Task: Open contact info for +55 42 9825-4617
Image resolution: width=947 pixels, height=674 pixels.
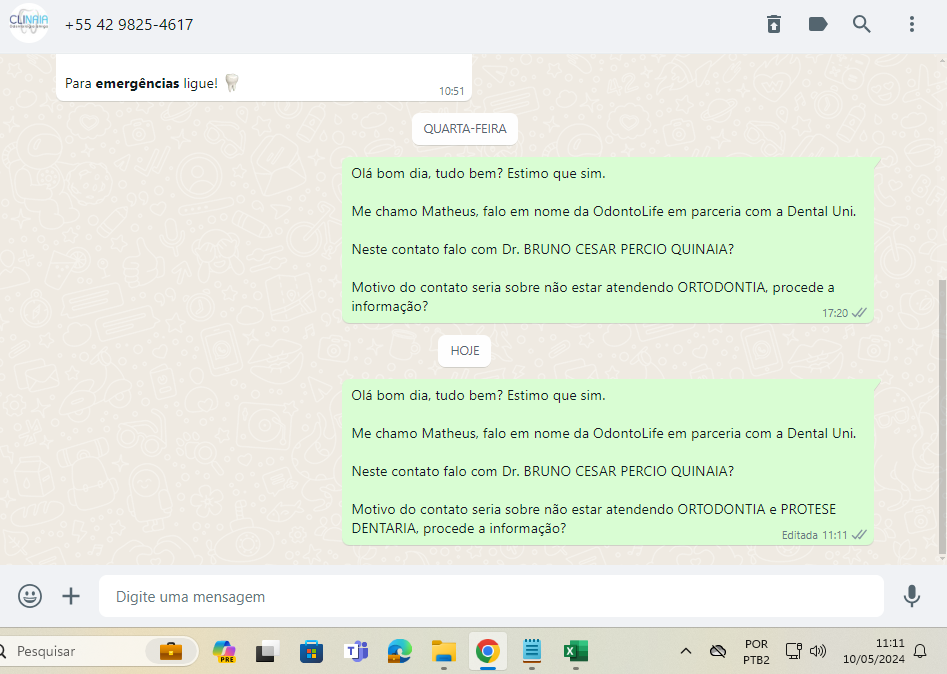Action: (x=129, y=25)
